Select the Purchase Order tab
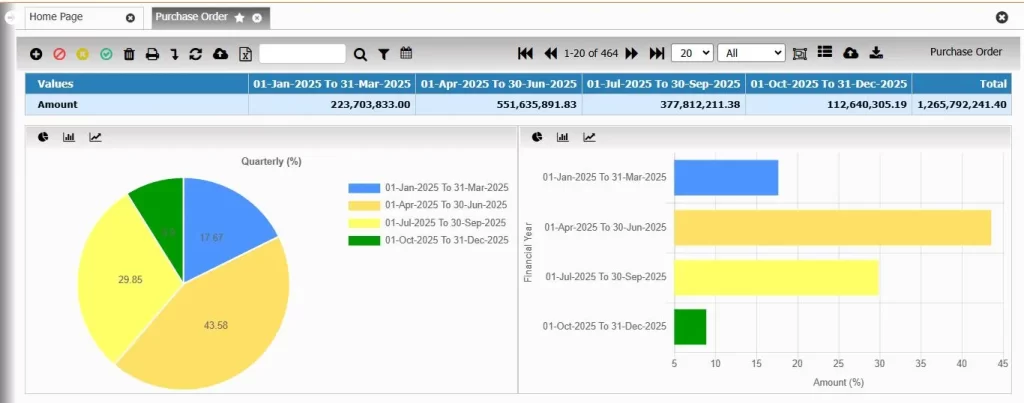 193,18
